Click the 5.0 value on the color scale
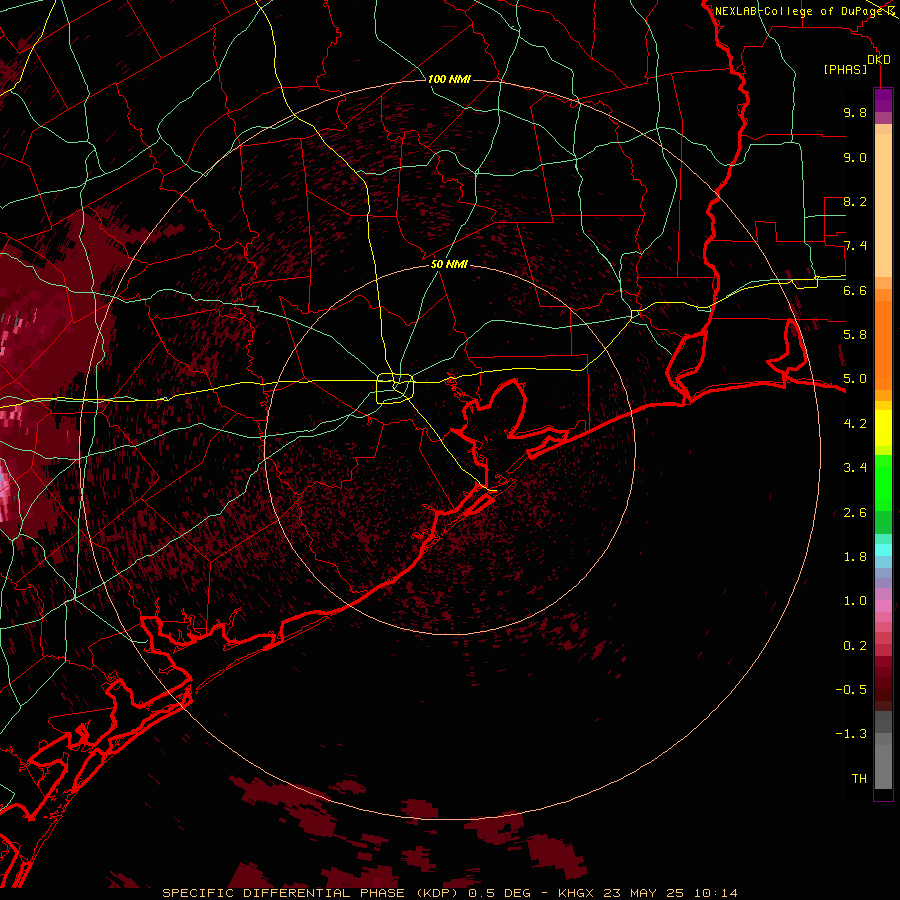Viewport: 900px width, 900px height. click(x=855, y=379)
